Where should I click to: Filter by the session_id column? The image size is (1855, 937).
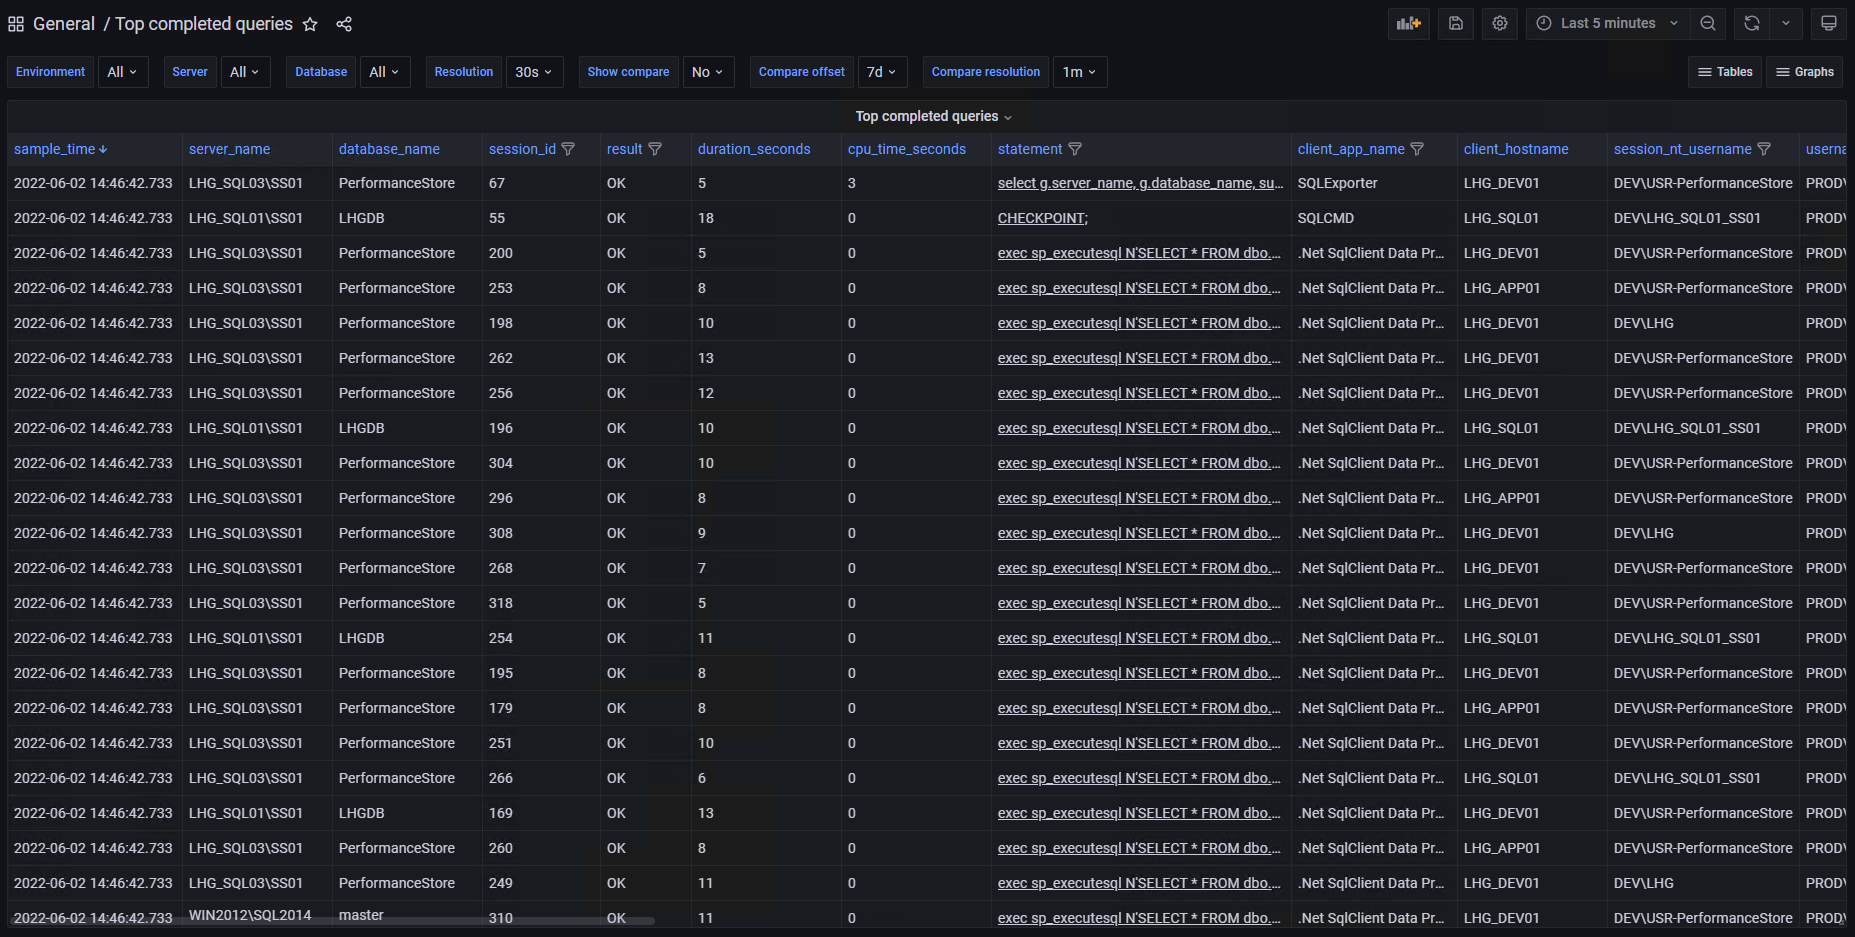(568, 149)
